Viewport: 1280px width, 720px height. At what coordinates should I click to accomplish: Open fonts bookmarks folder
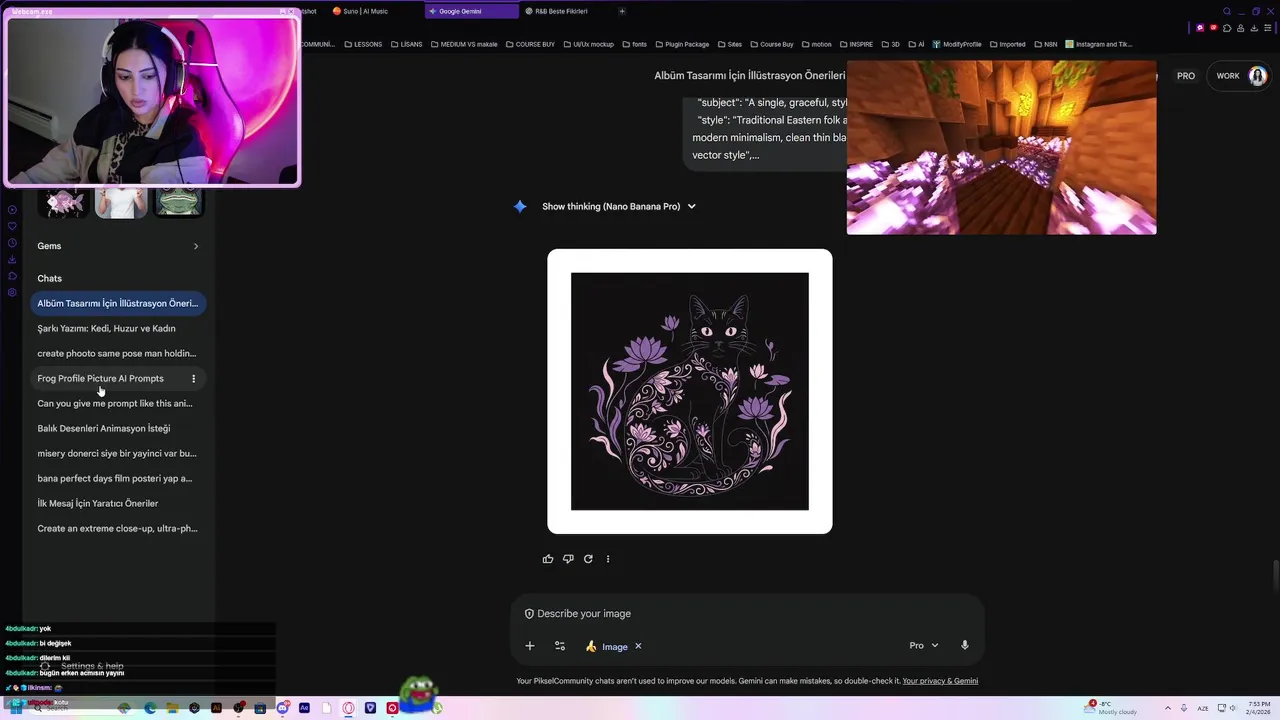tap(634, 44)
